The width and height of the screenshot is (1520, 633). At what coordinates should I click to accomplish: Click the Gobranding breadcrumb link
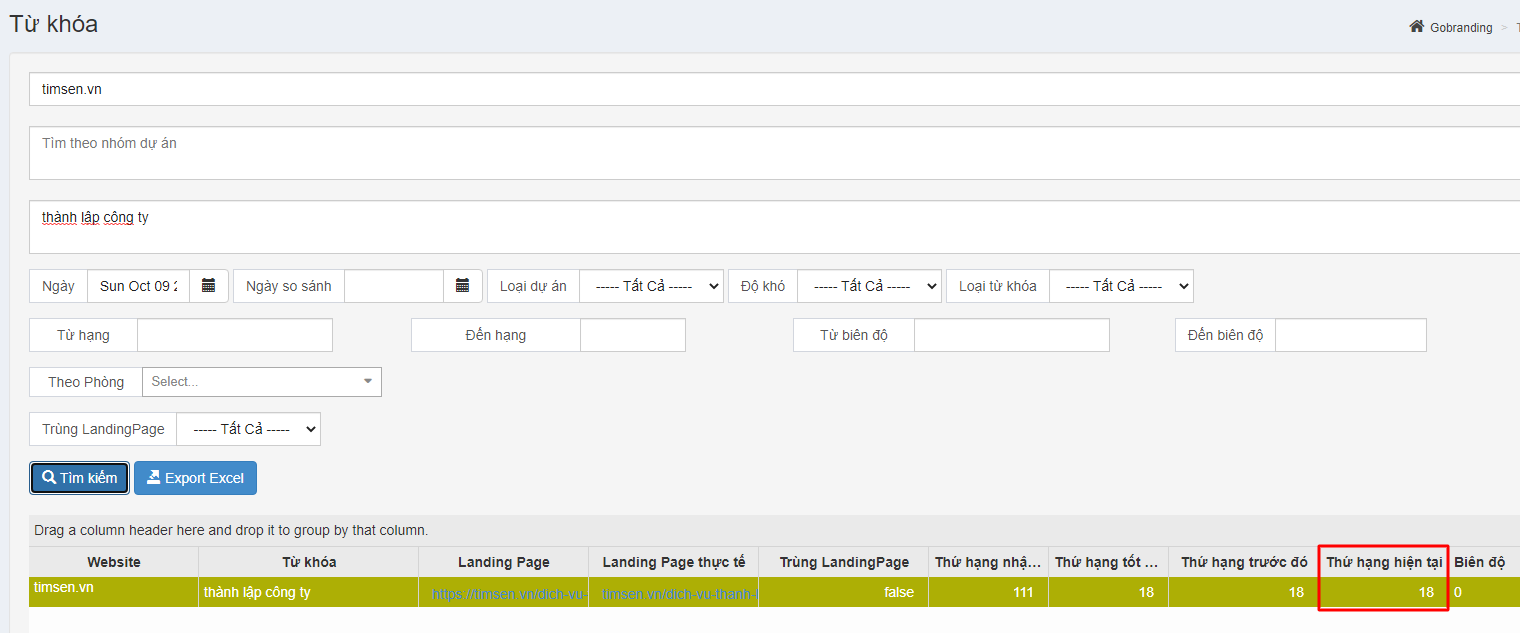(x=1460, y=28)
